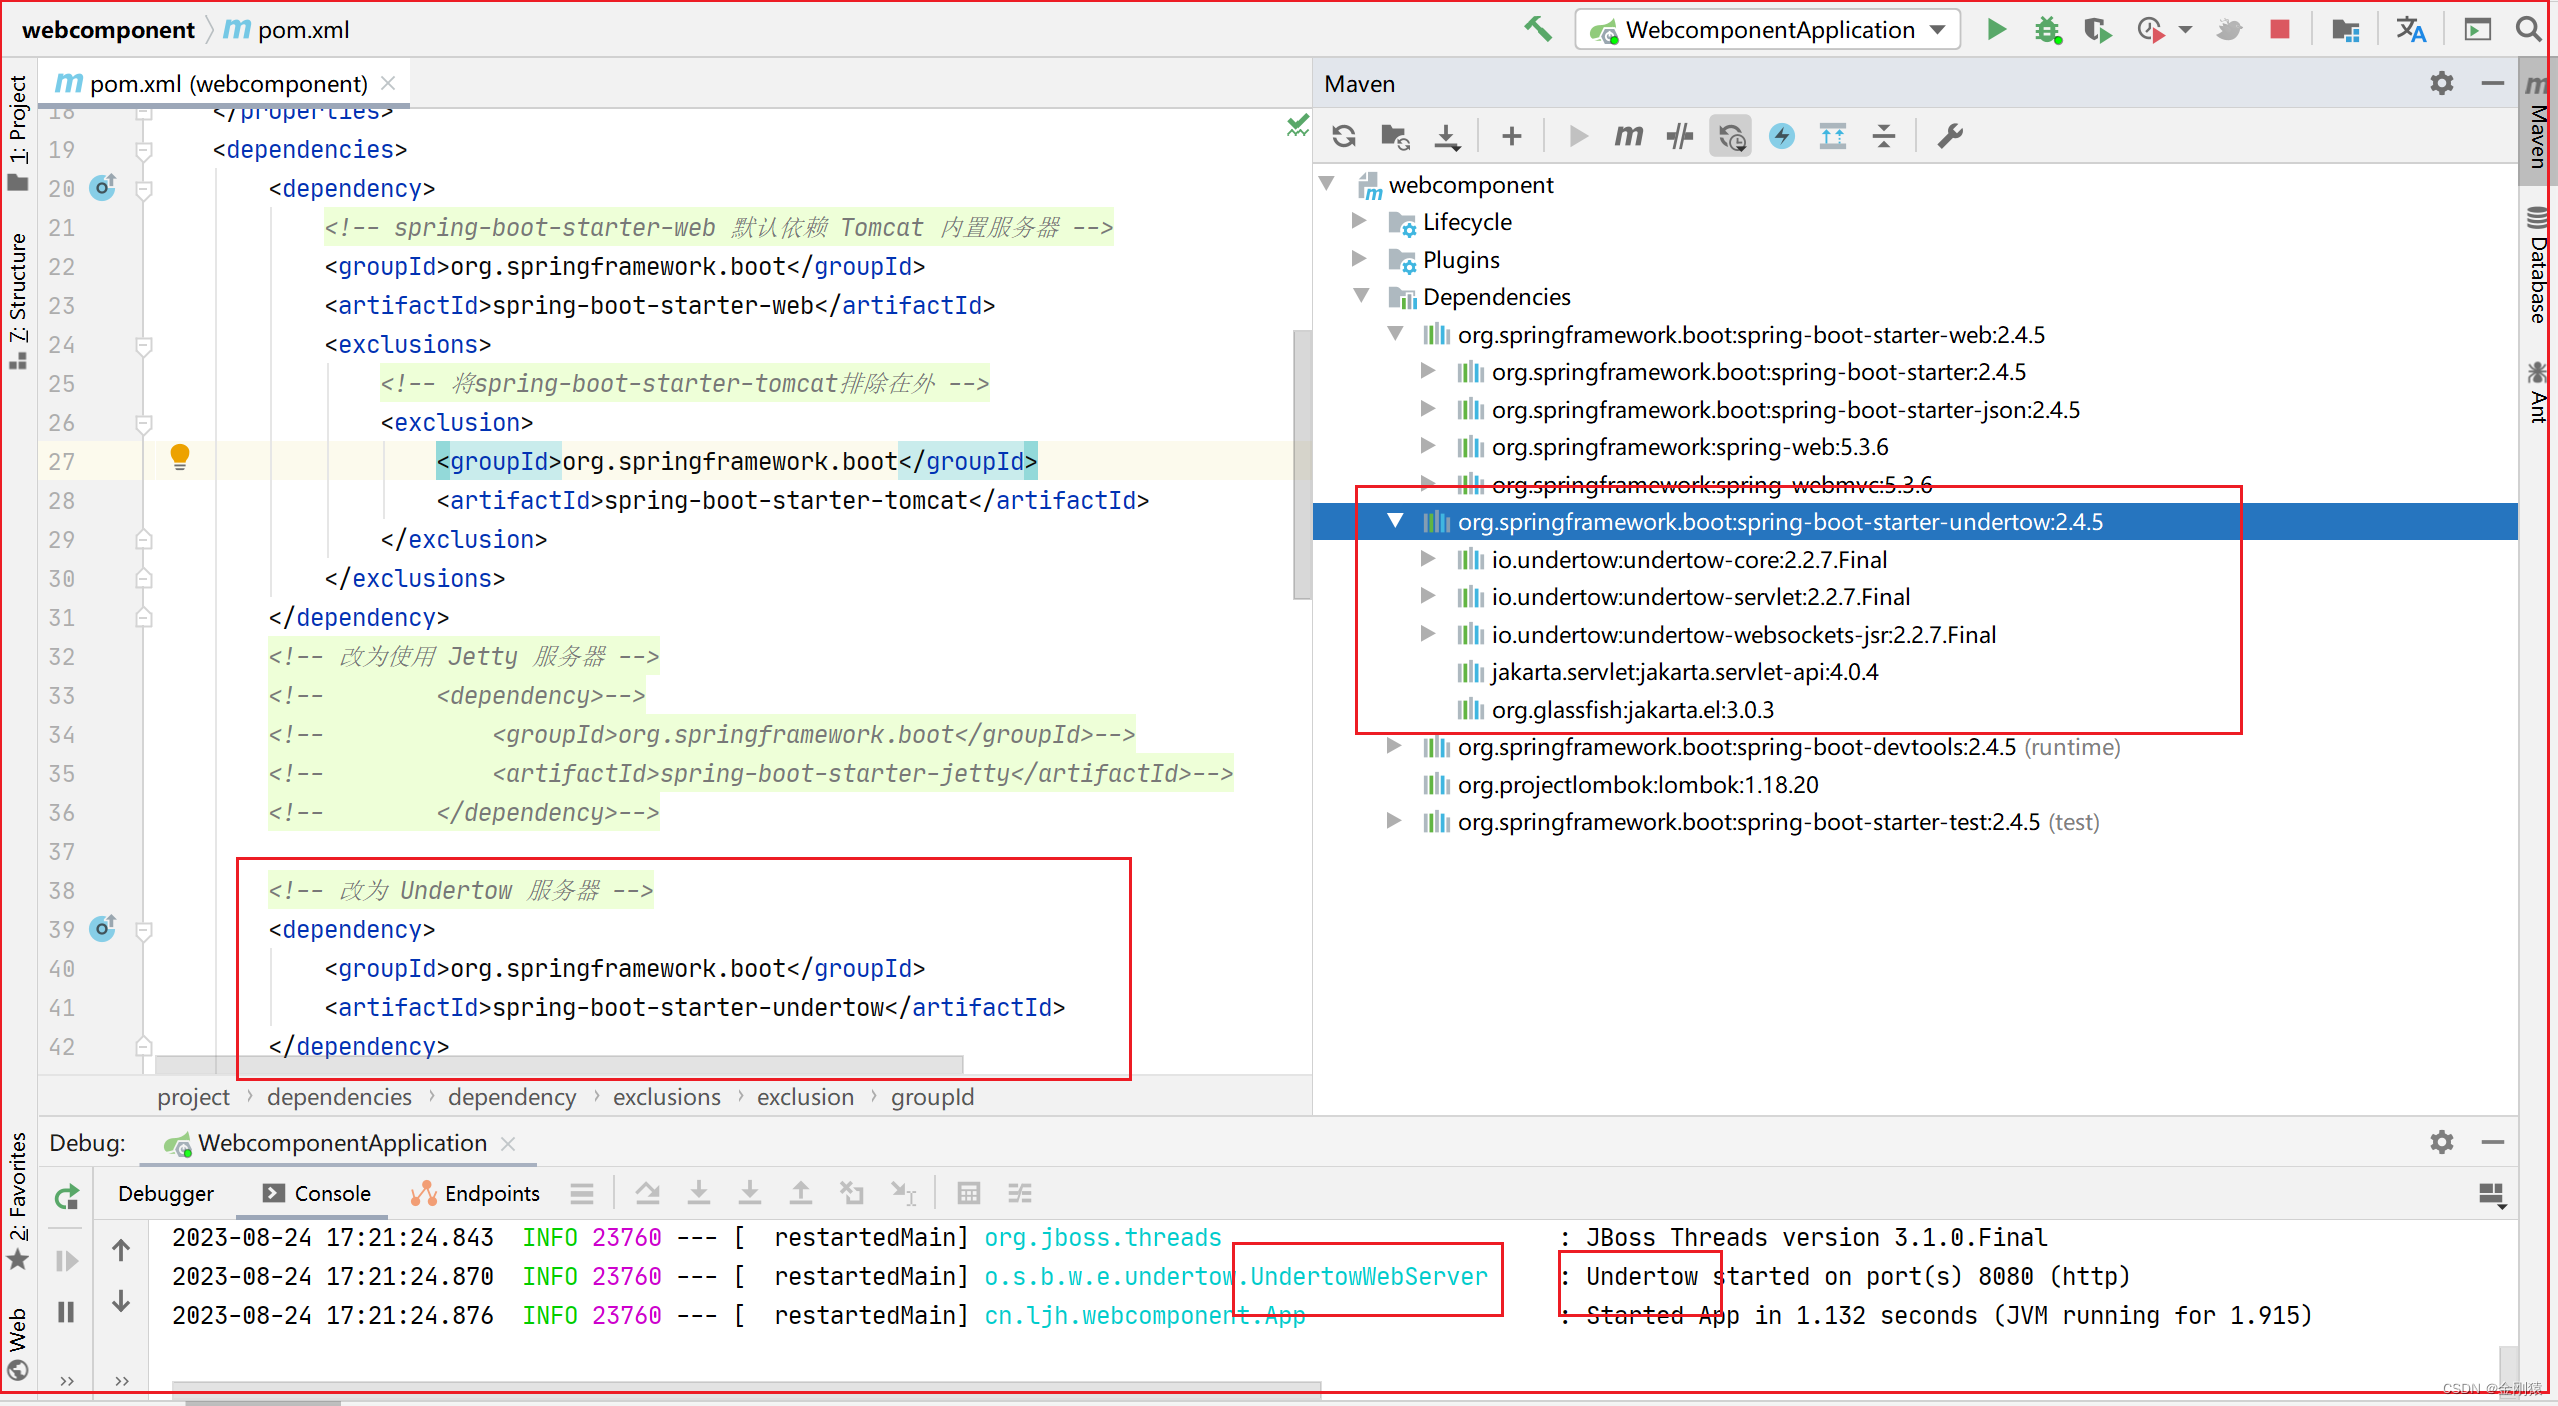Click the intention lightbulb on line 27
The height and width of the screenshot is (1406, 2558).
180,457
